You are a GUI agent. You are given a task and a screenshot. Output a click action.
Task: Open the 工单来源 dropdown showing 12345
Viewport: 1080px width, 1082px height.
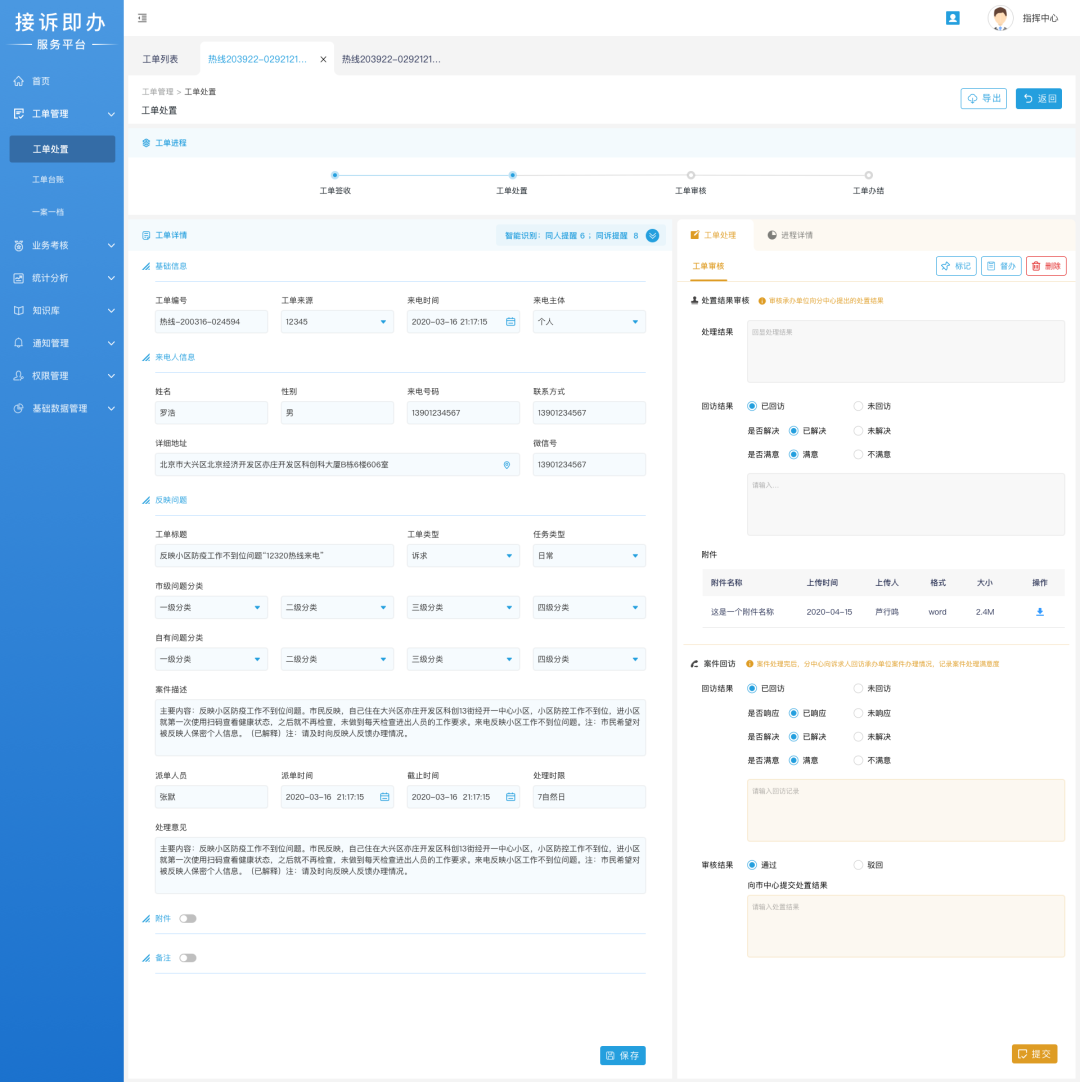coord(337,322)
